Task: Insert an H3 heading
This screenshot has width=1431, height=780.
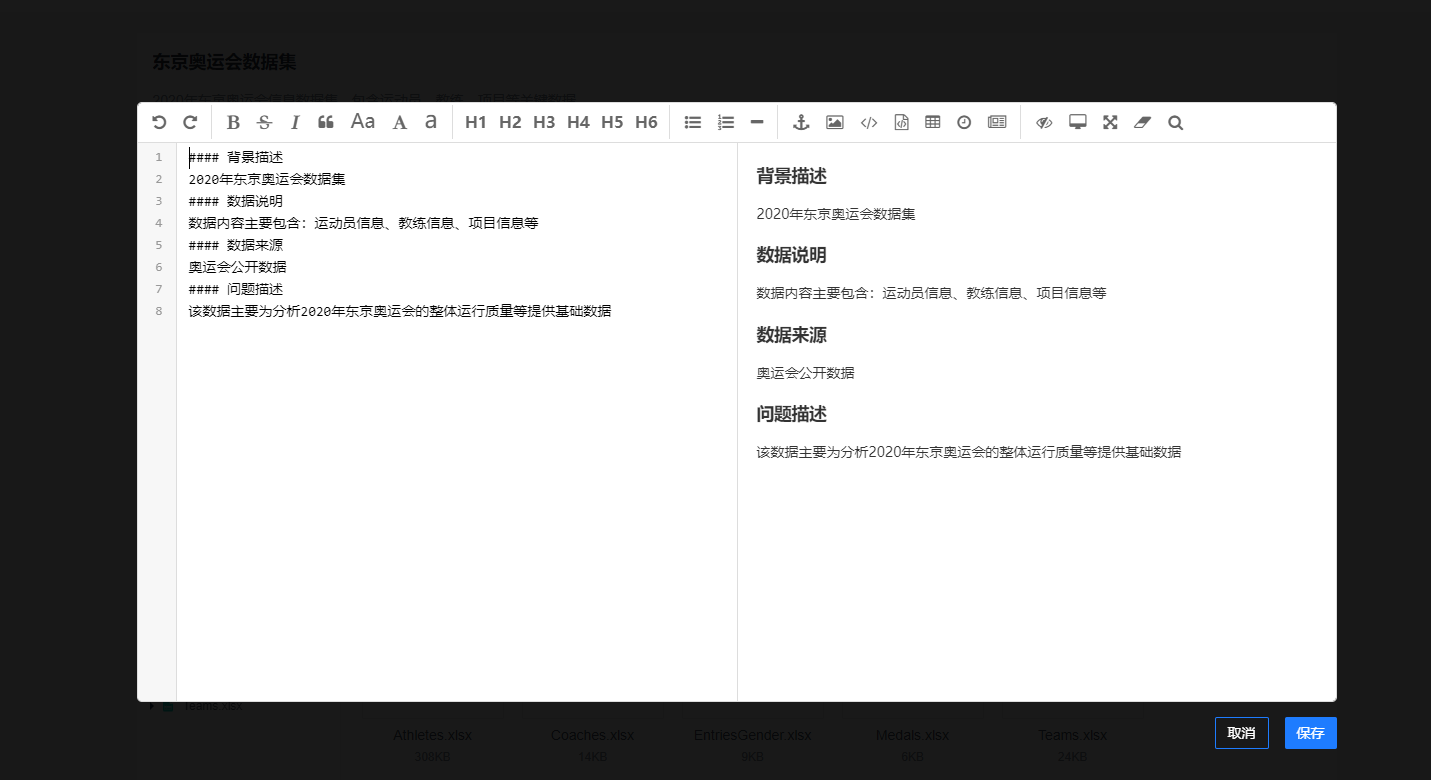Action: (x=544, y=122)
